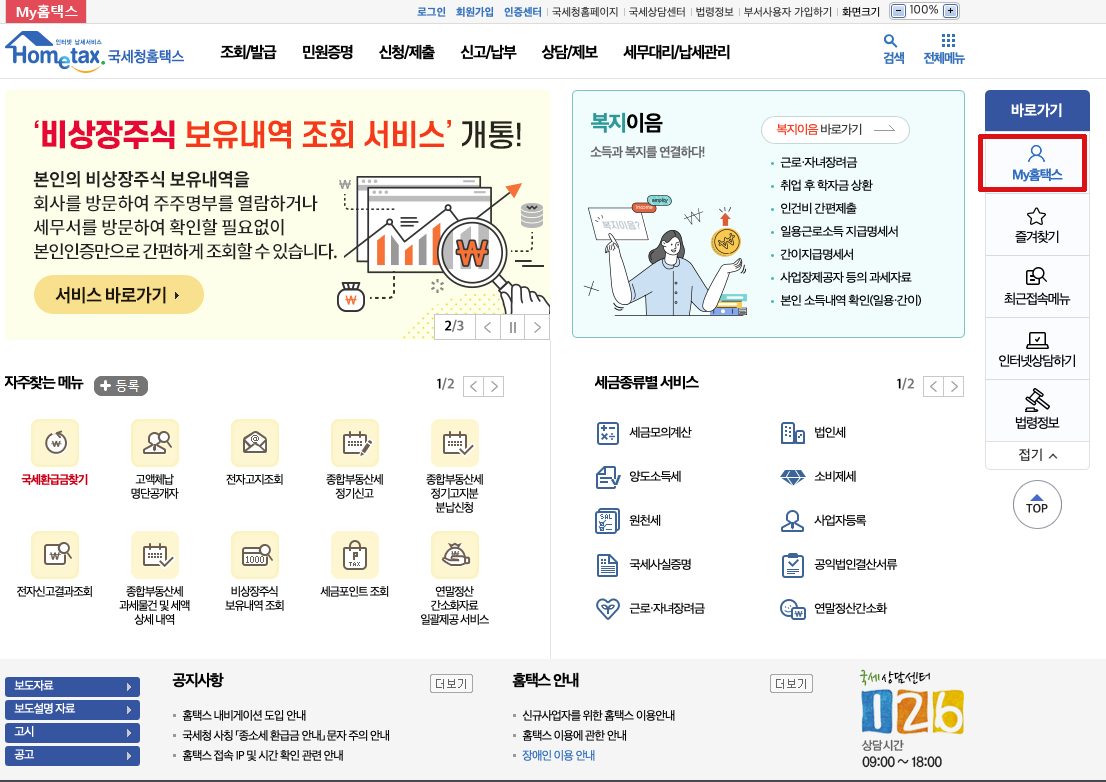Viewport: 1106px width, 782px height.
Task: Expand 고시 menu
Action: coord(72,733)
